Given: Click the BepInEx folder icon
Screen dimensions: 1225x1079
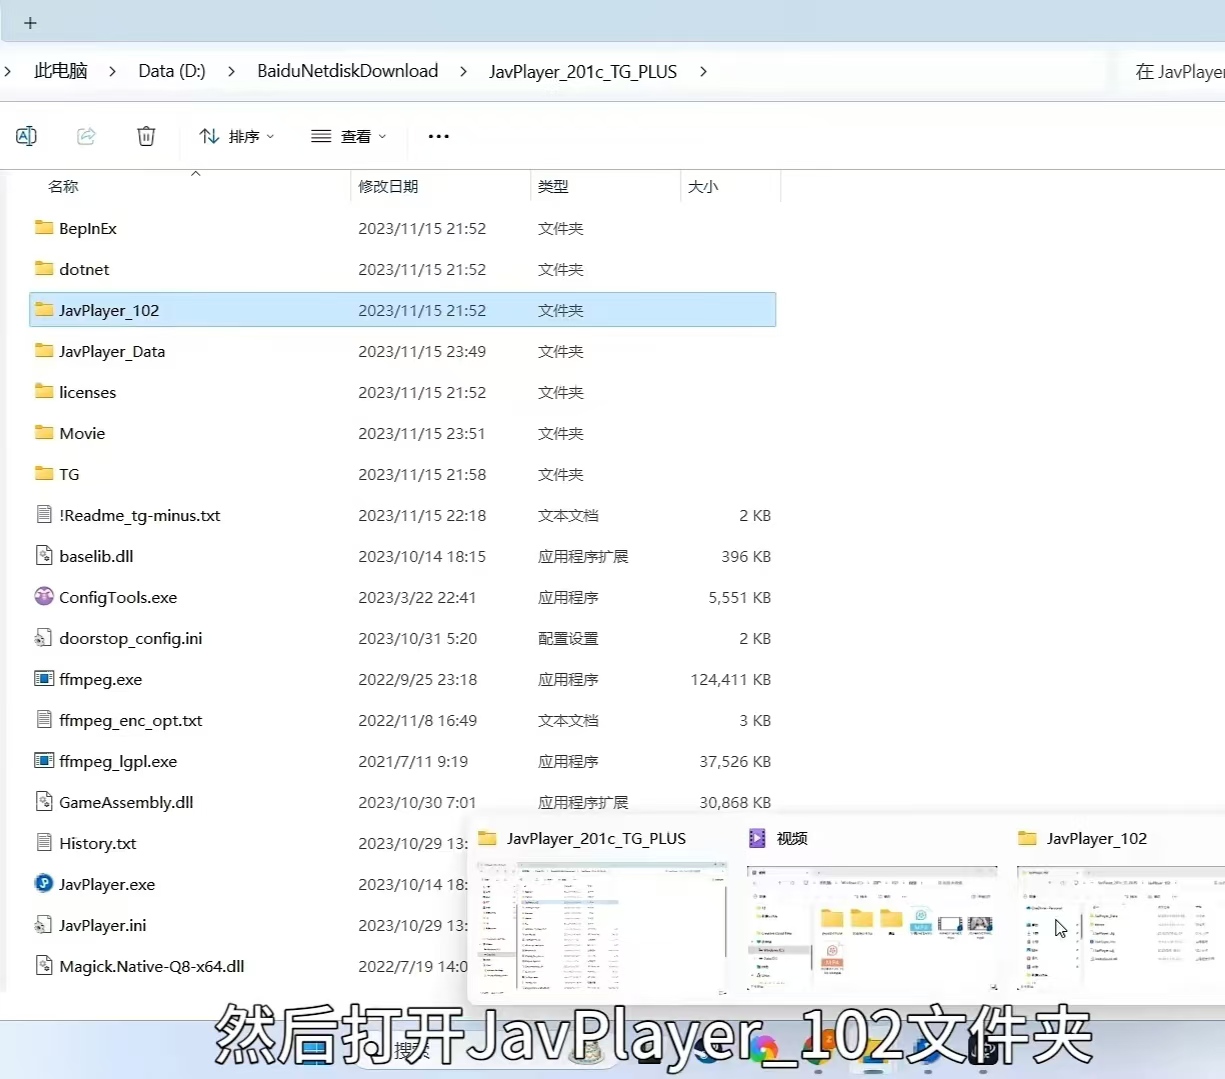Looking at the screenshot, I should point(44,228).
